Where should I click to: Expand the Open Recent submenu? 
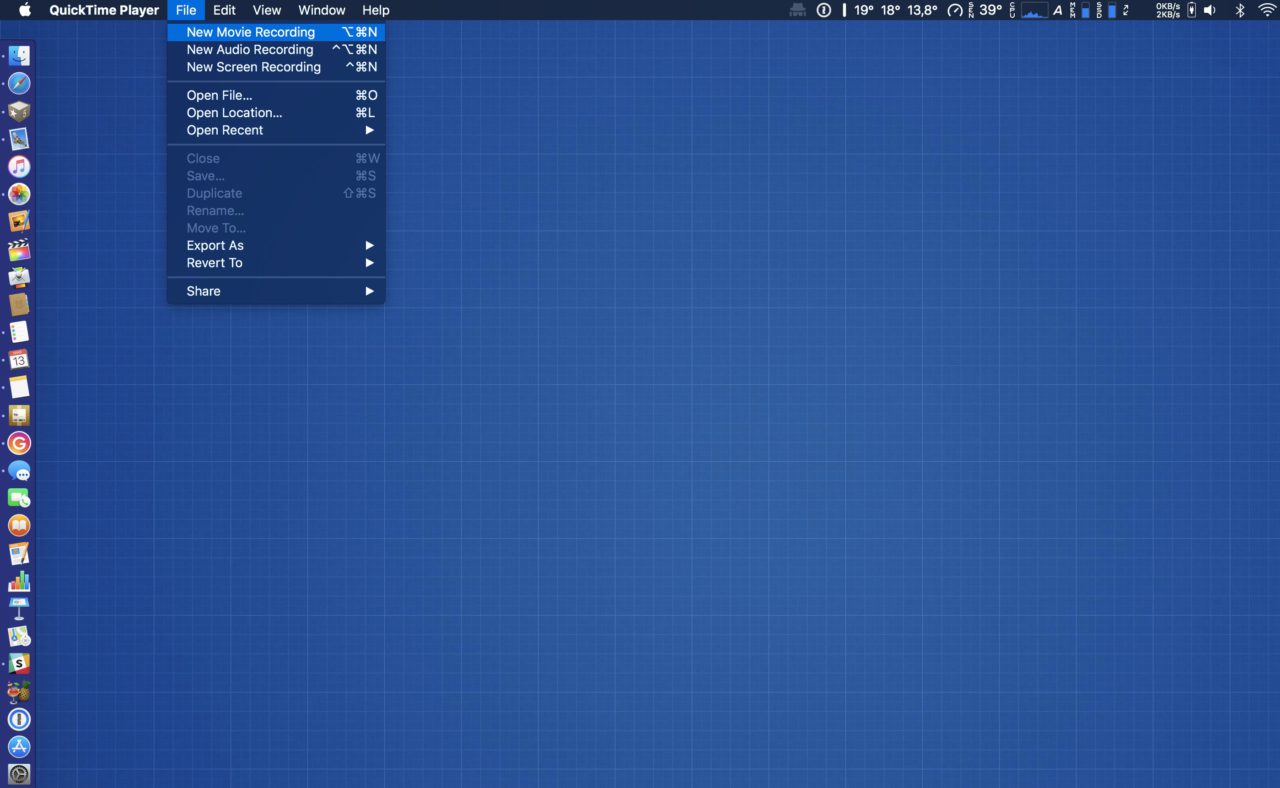[x=276, y=130]
